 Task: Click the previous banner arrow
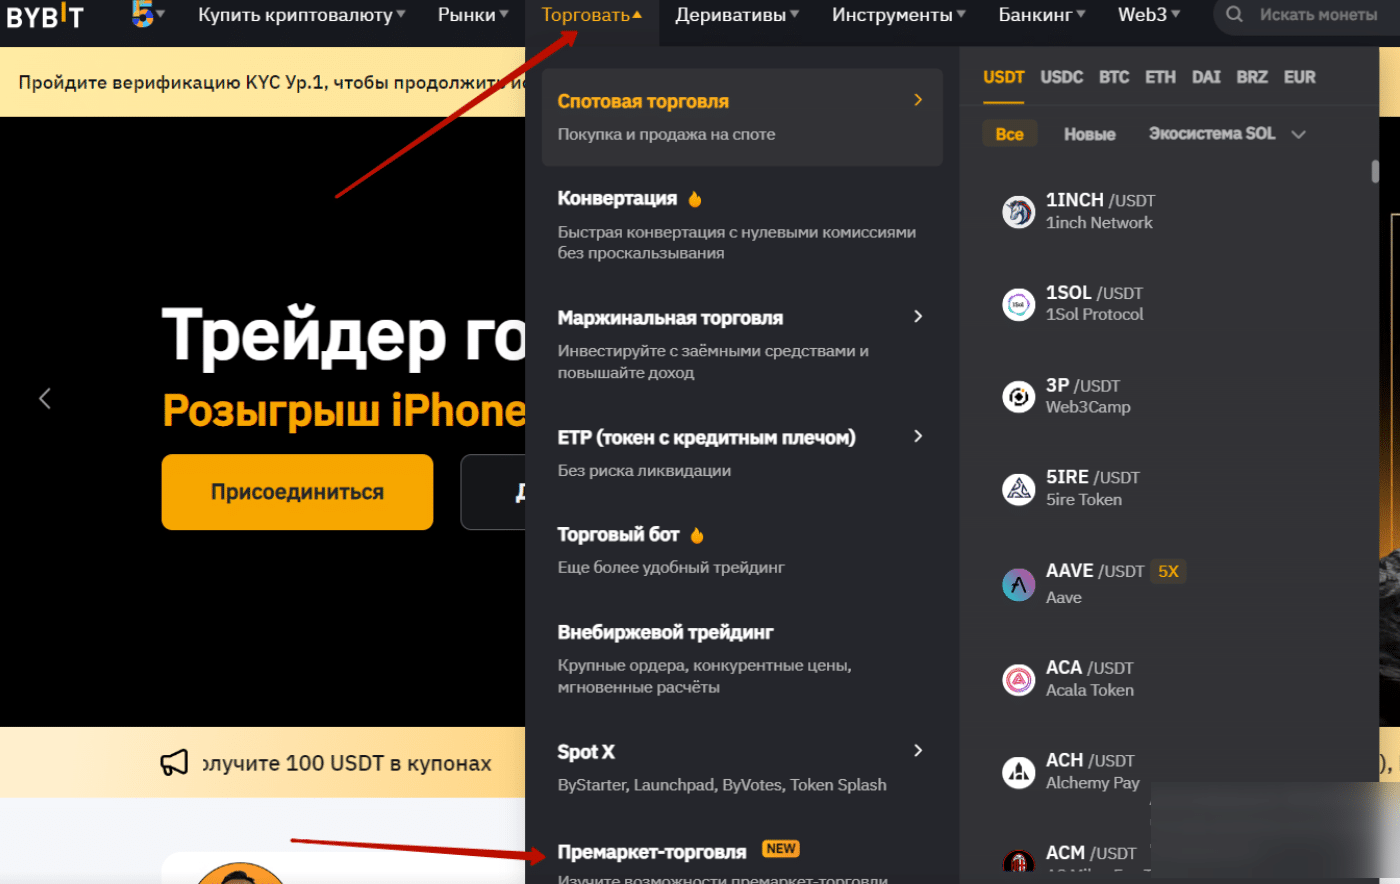tap(45, 398)
